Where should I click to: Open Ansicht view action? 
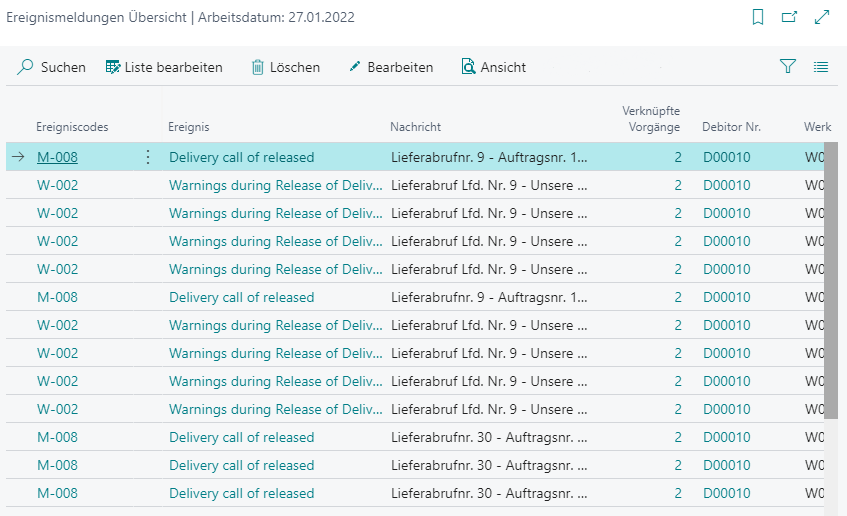pyautogui.click(x=493, y=67)
